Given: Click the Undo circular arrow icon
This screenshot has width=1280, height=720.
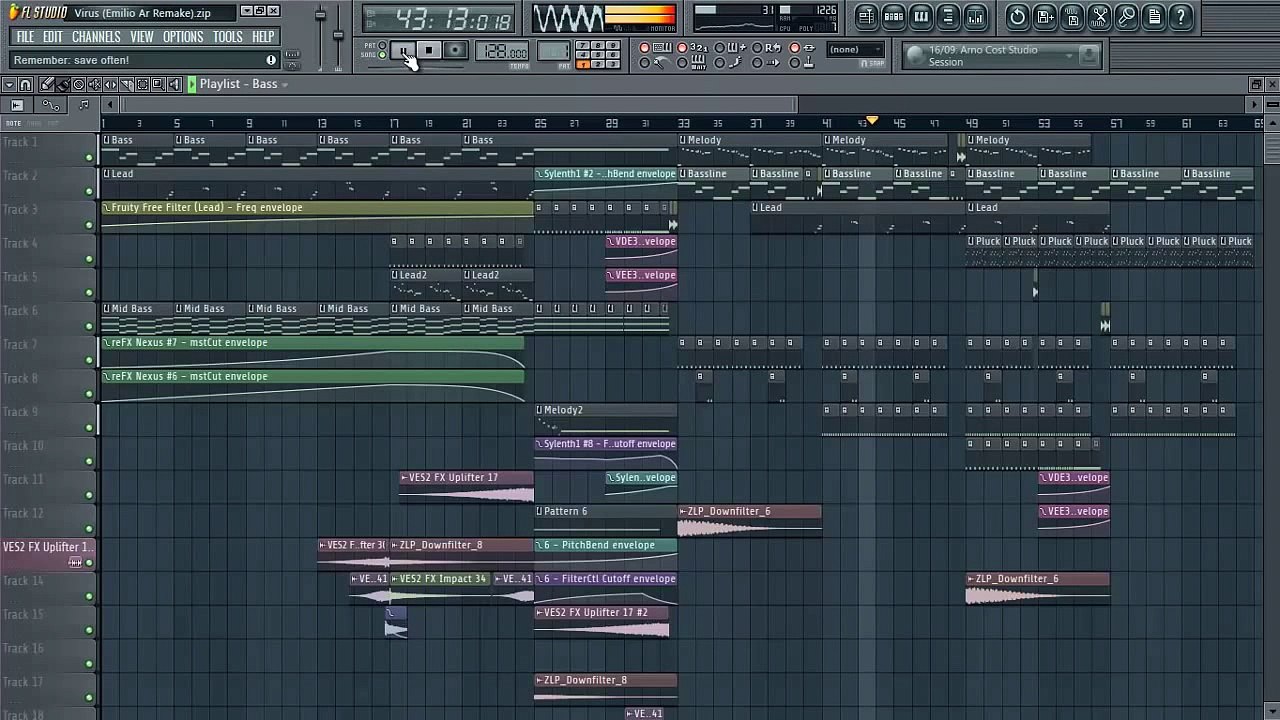Looking at the screenshot, I should click(x=1017, y=17).
